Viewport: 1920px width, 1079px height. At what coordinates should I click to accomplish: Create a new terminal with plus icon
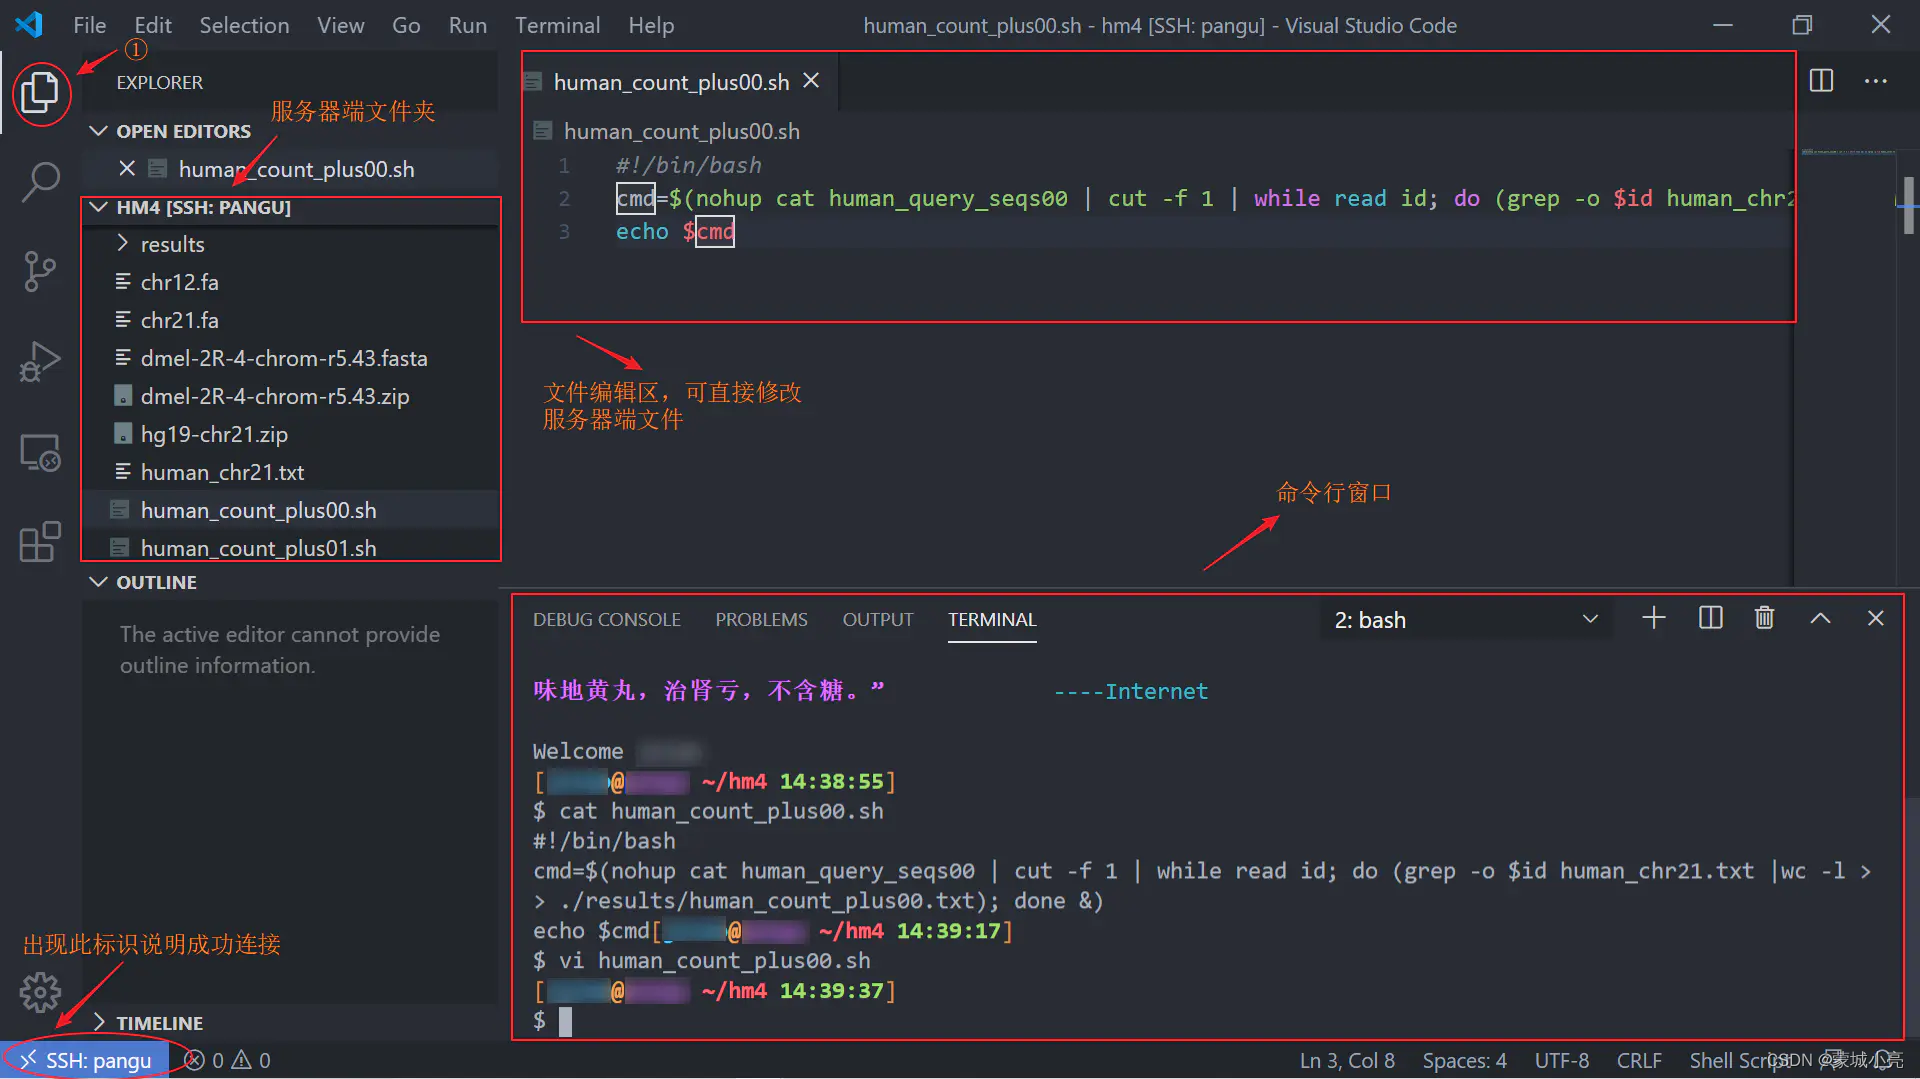[x=1654, y=618]
